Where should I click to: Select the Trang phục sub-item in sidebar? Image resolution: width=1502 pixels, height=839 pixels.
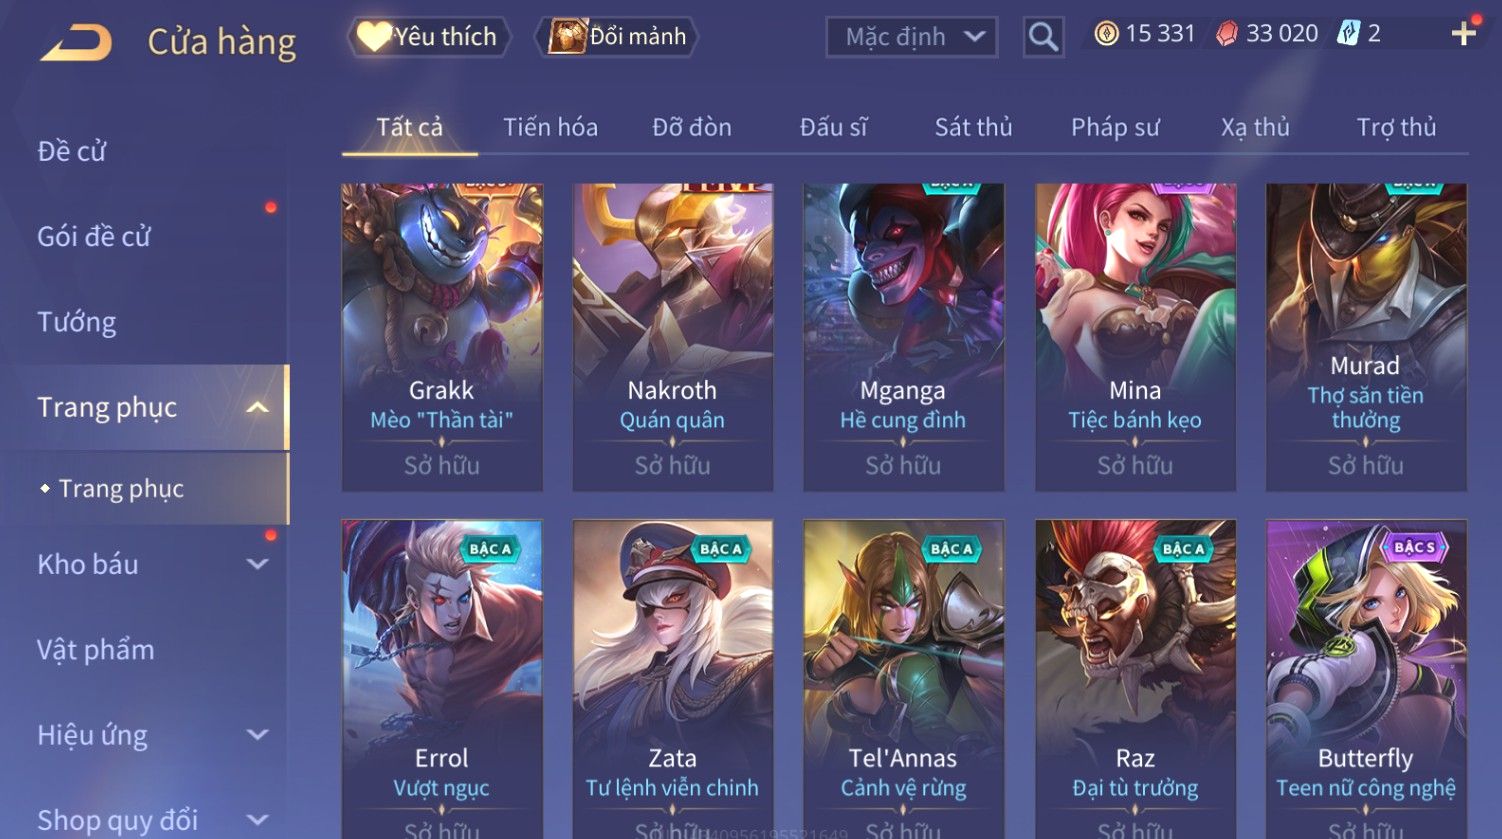pos(121,488)
